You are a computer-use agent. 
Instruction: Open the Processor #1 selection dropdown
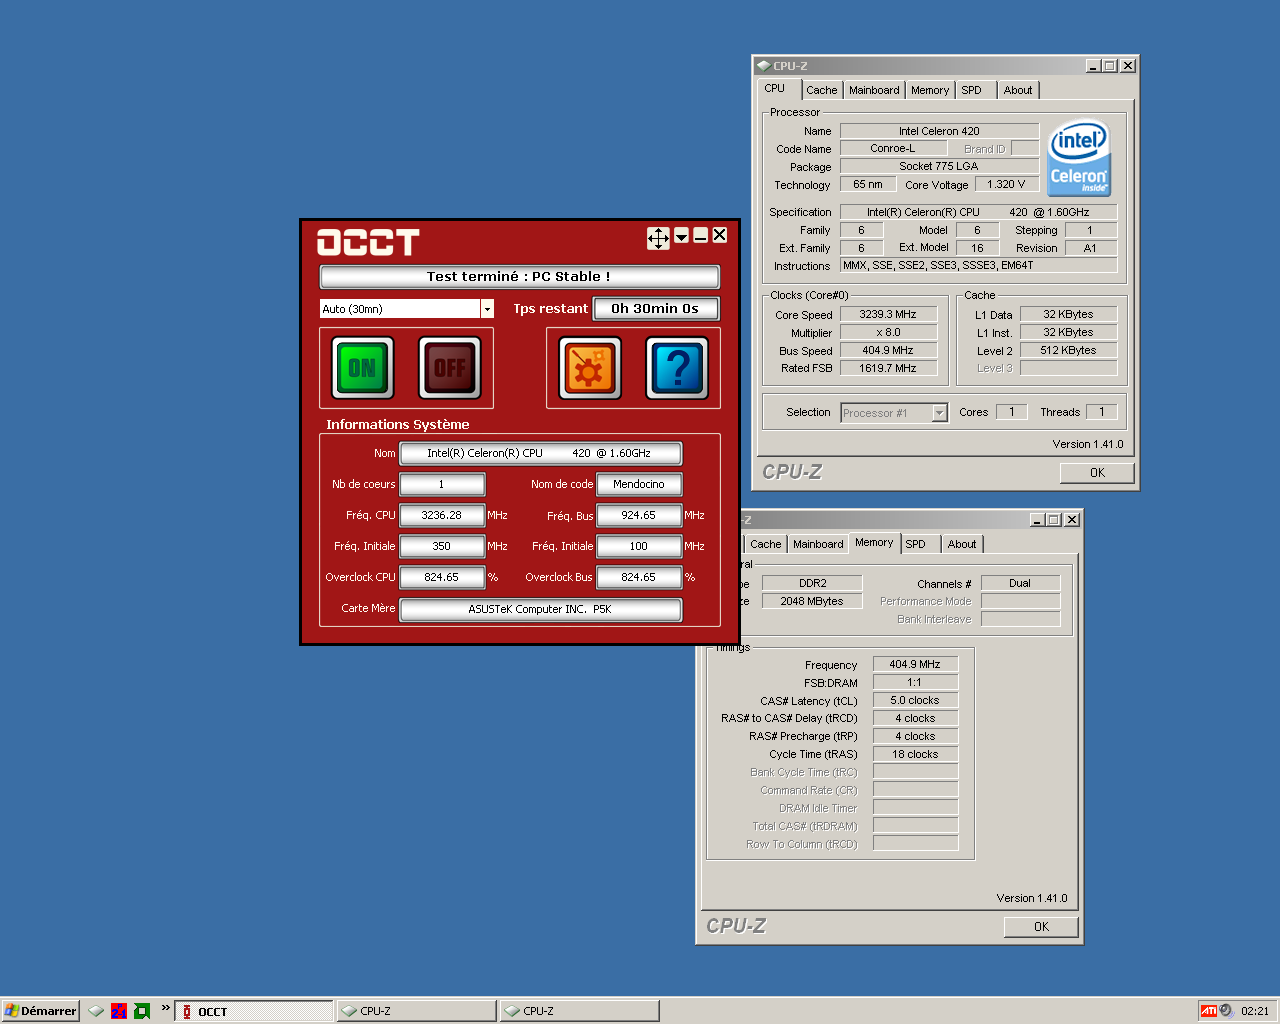pos(939,413)
